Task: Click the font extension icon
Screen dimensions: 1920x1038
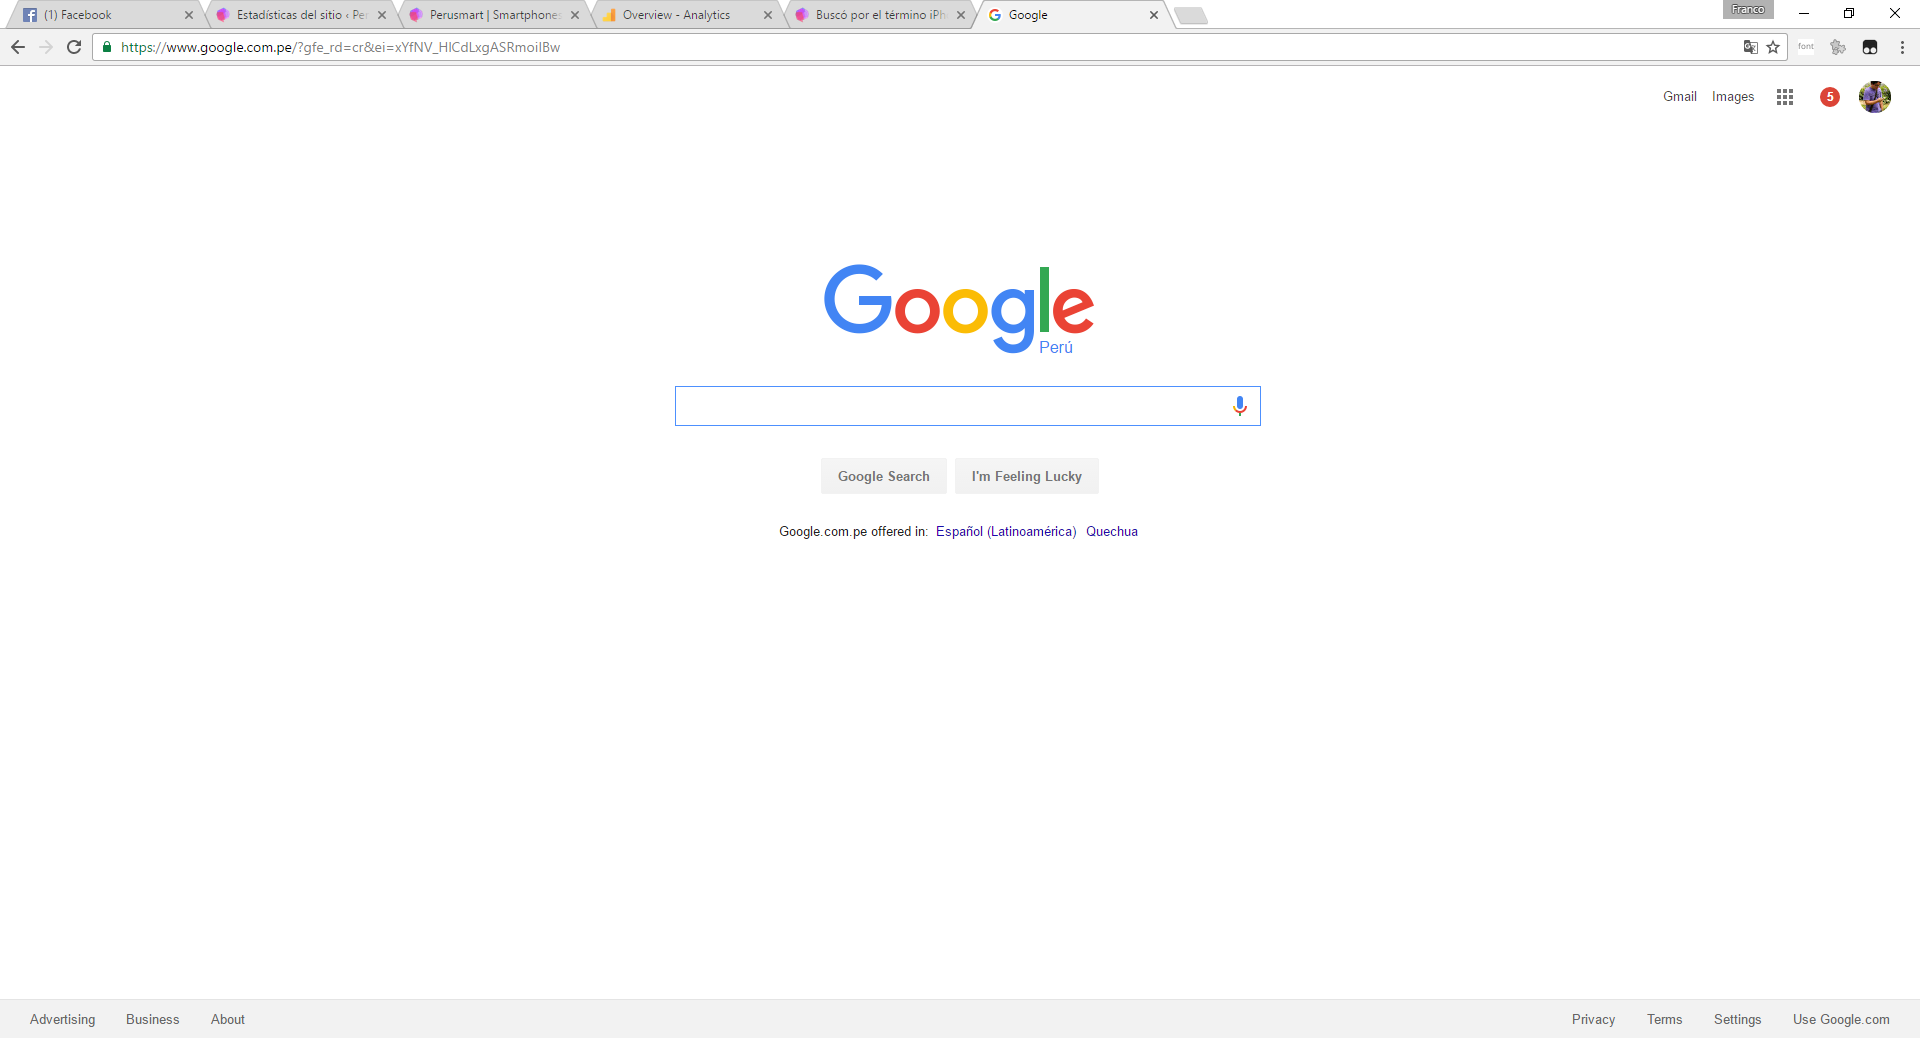Action: (x=1806, y=47)
